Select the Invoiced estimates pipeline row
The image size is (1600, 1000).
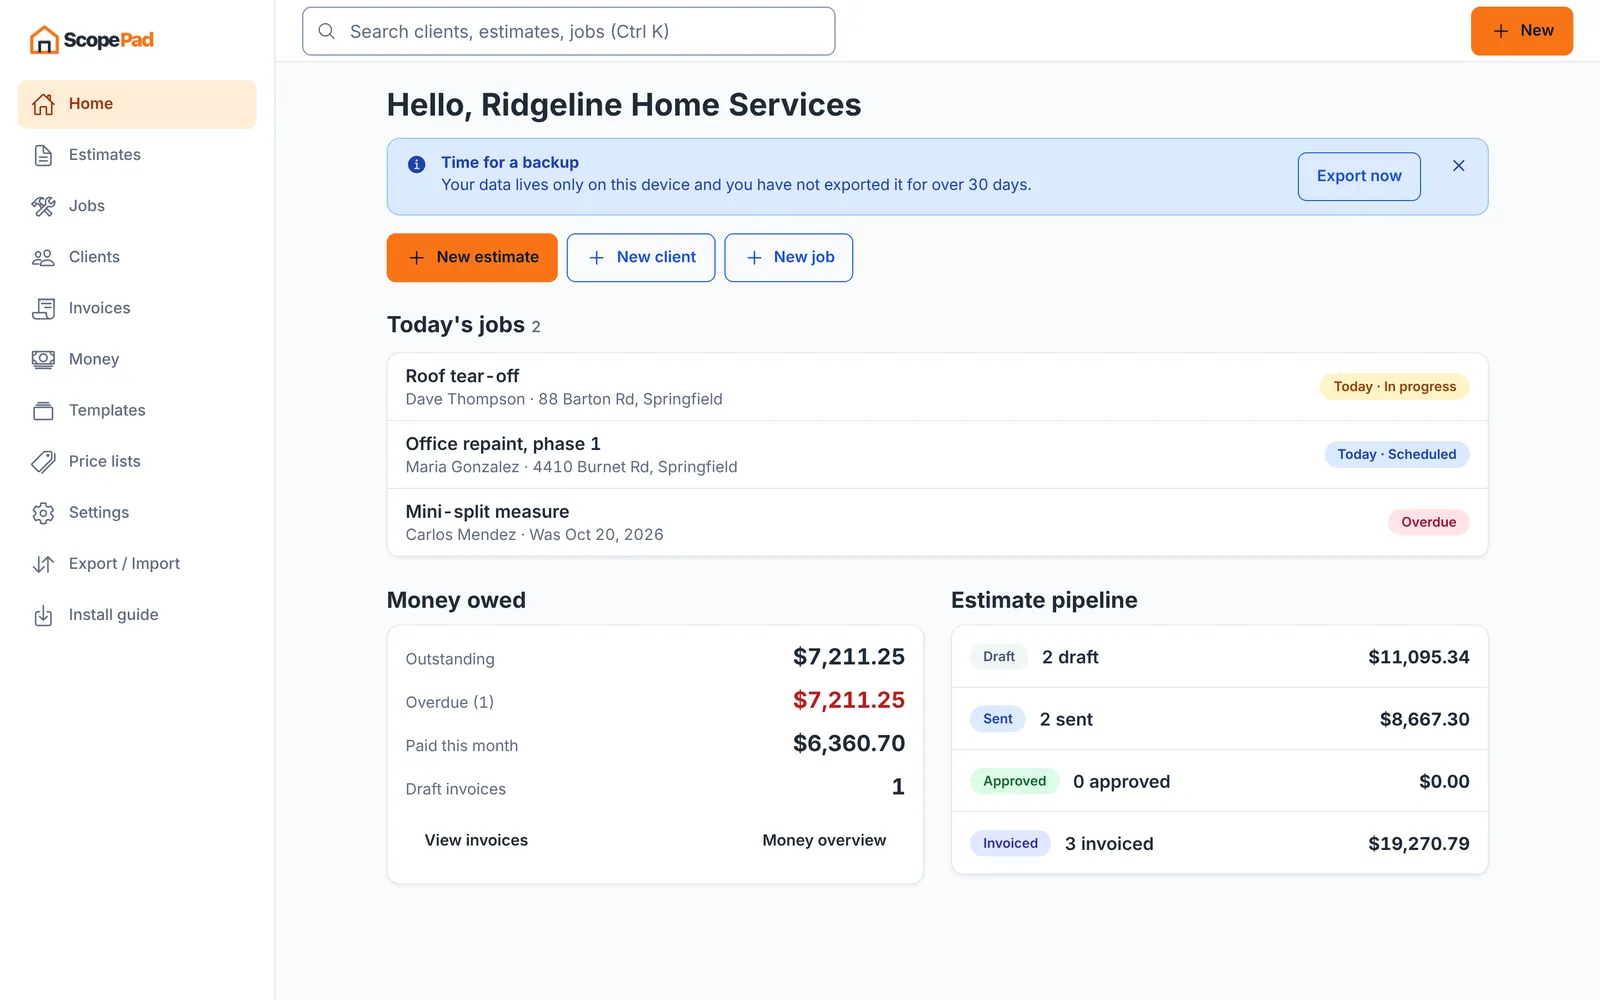(x=1220, y=843)
